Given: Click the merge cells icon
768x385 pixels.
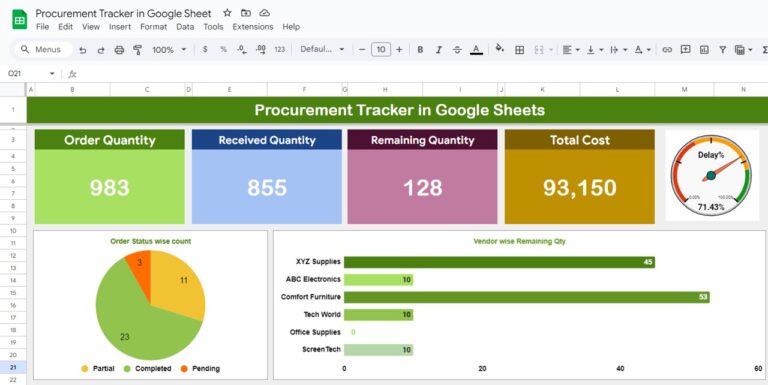Looking at the screenshot, I should [x=539, y=49].
